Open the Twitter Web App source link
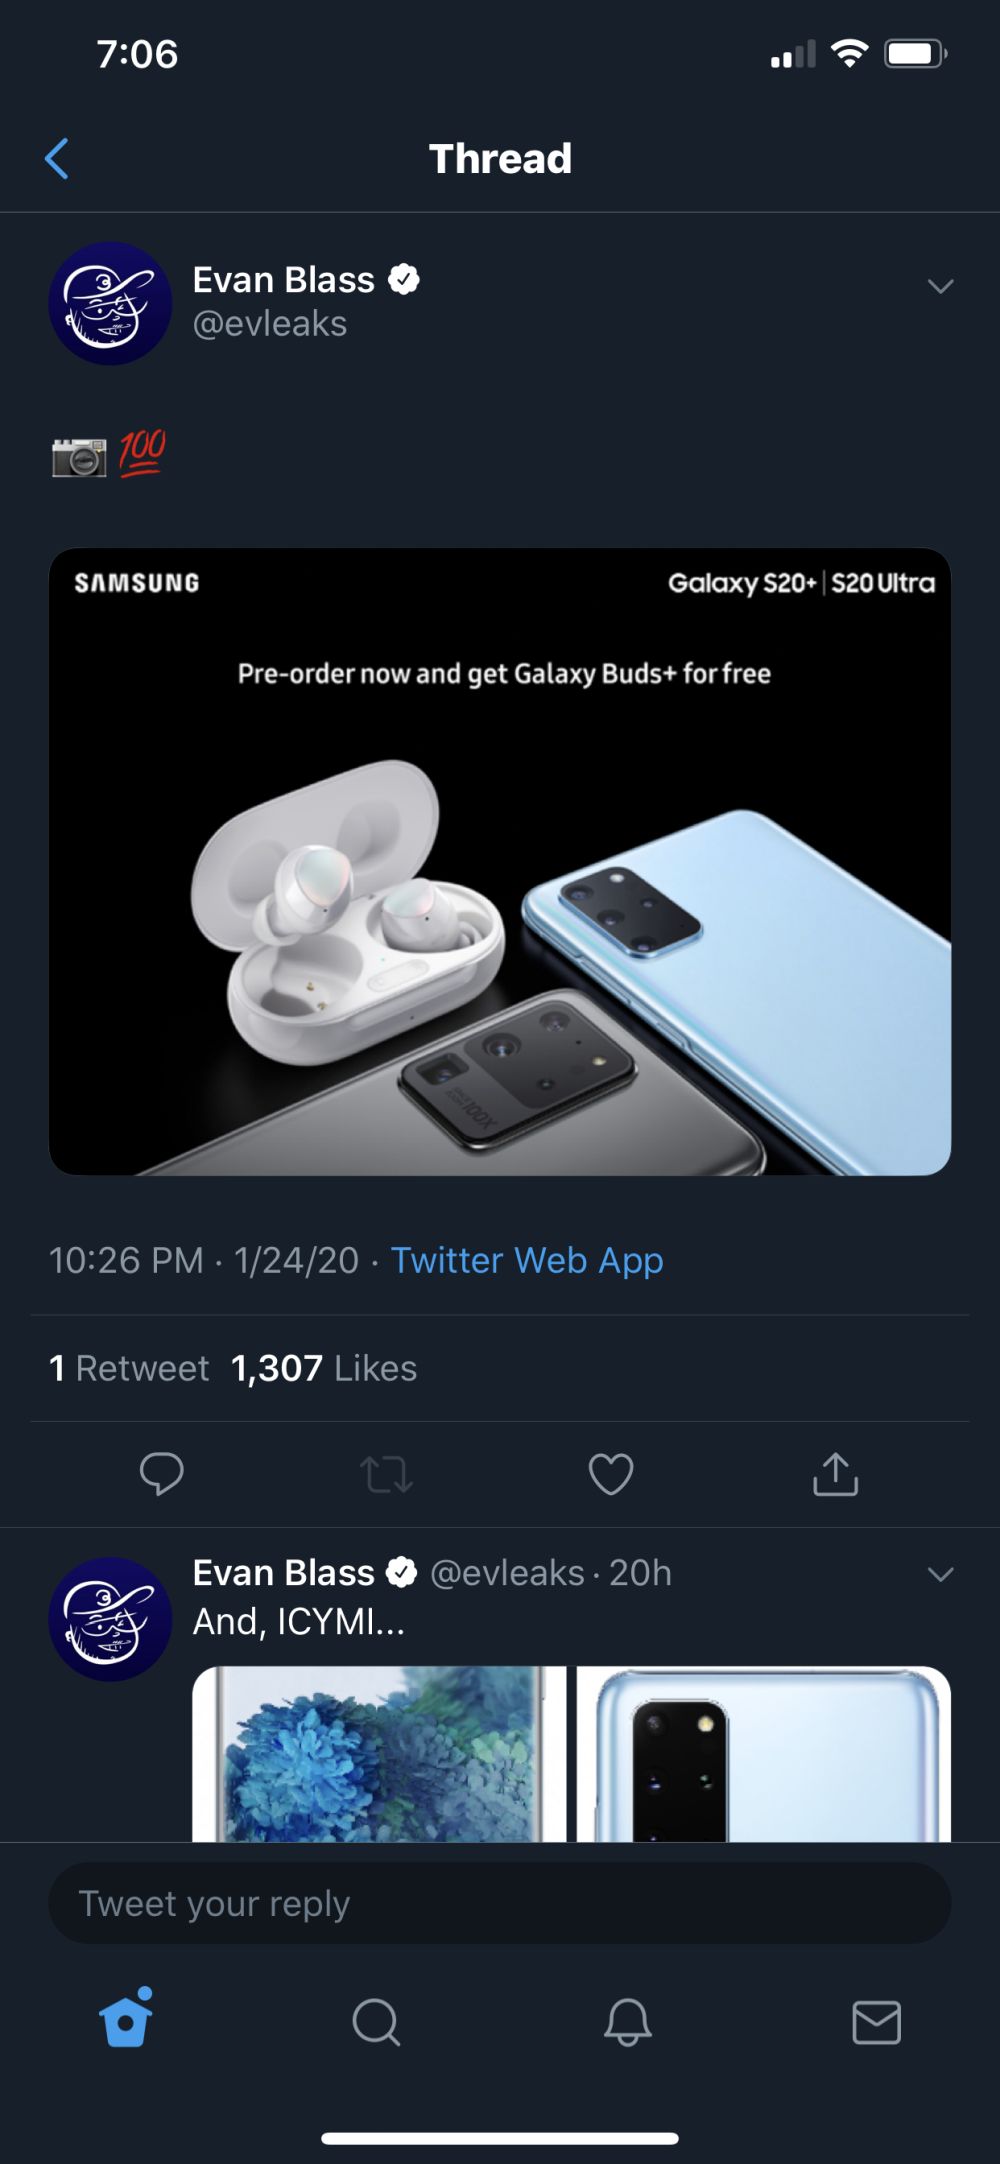Viewport: 1000px width, 2164px height. point(528,1261)
